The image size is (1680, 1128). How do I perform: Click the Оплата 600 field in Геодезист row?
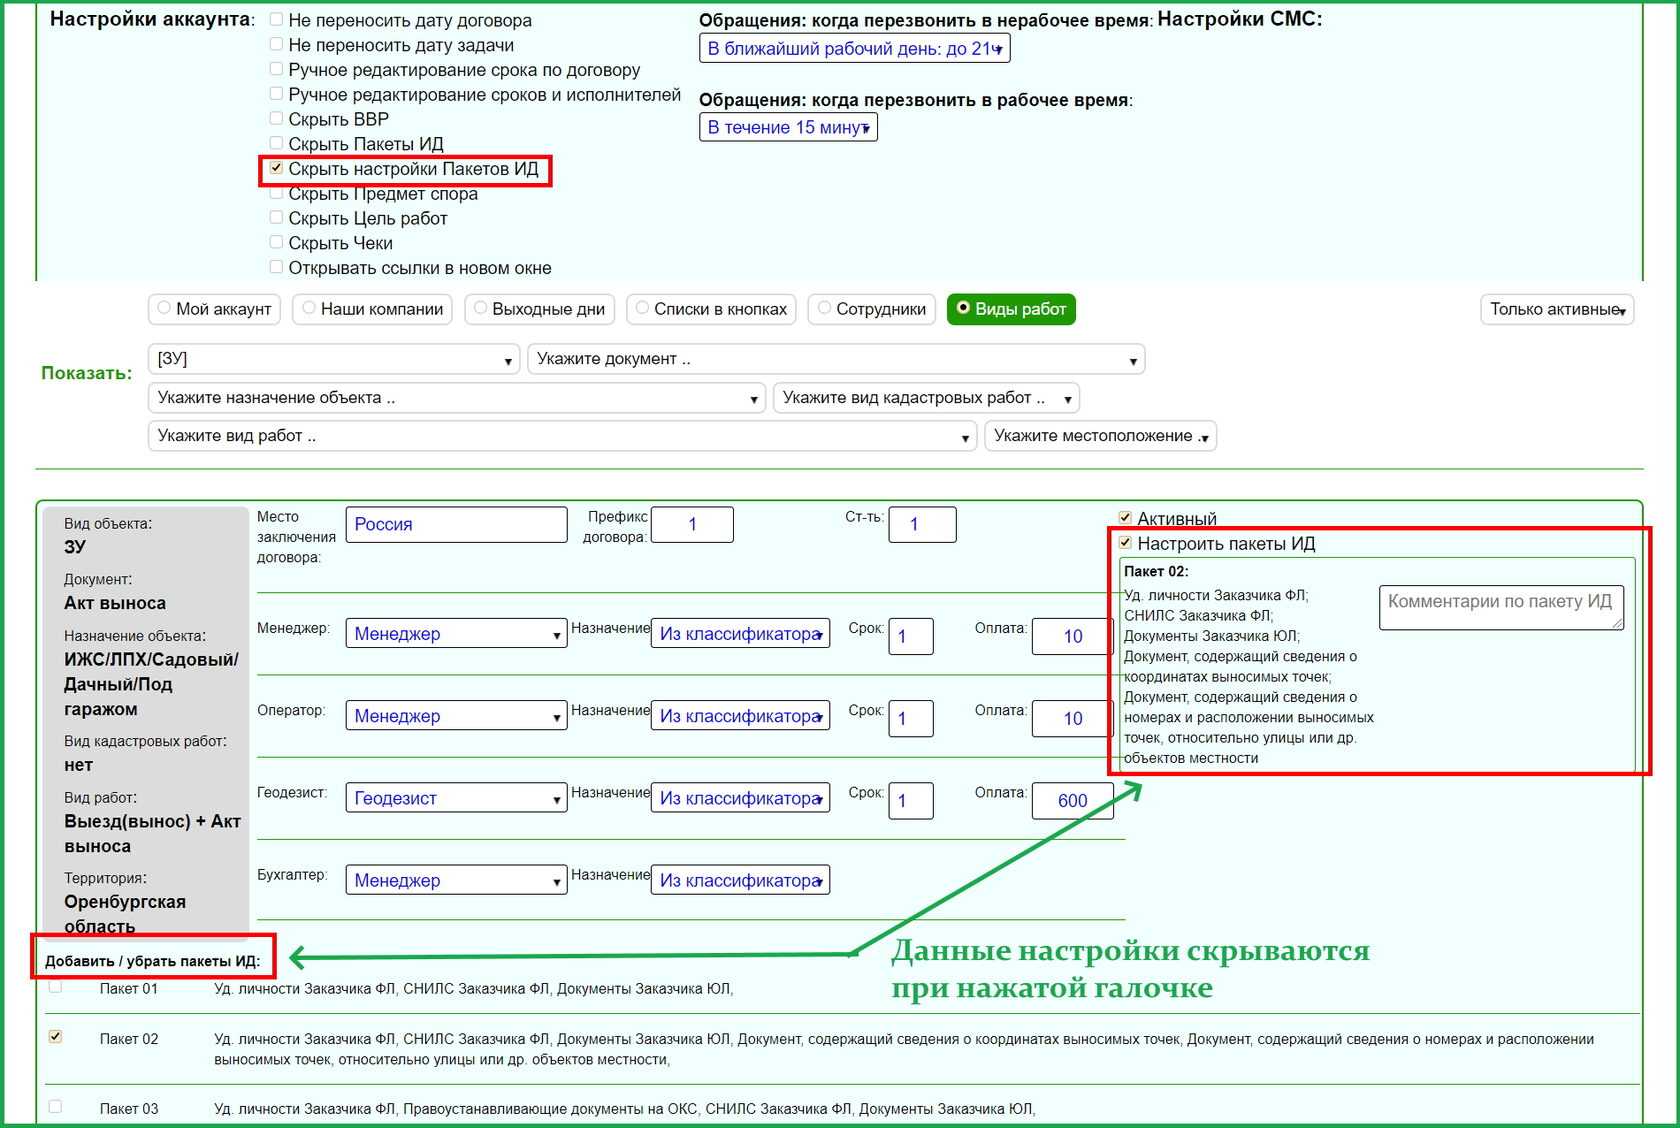point(1073,800)
